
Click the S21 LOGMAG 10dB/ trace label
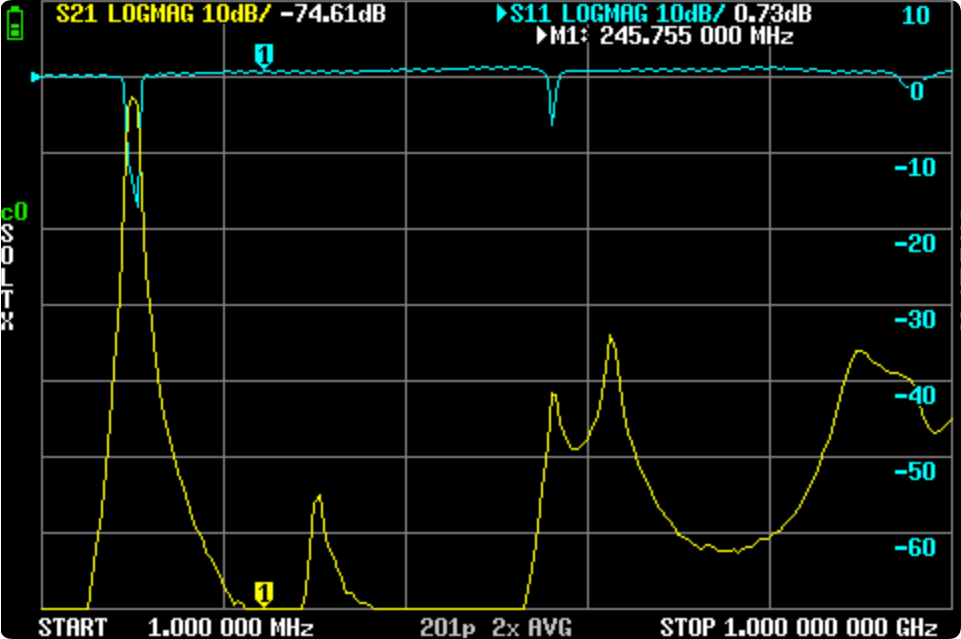tap(162, 13)
